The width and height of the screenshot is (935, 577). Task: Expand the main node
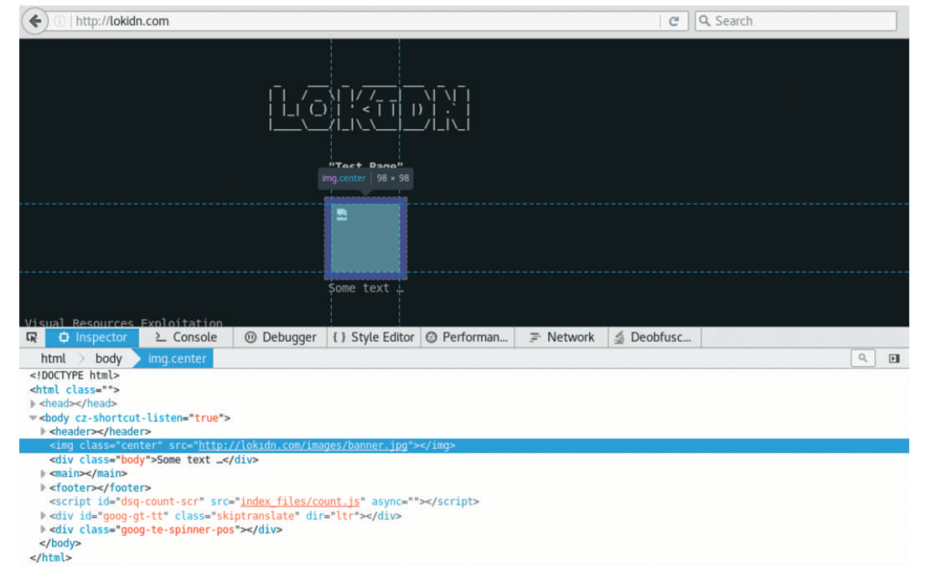(43, 474)
